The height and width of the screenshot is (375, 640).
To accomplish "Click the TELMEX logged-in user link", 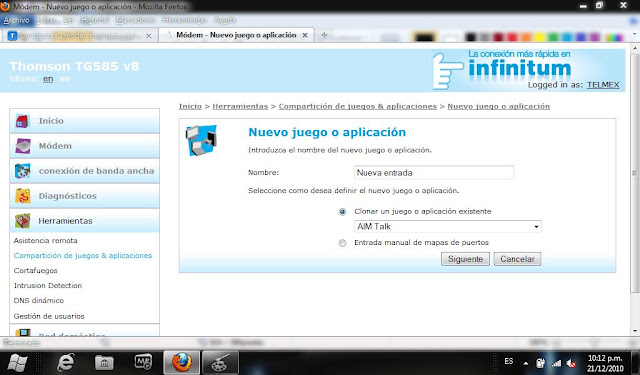I will (603, 85).
